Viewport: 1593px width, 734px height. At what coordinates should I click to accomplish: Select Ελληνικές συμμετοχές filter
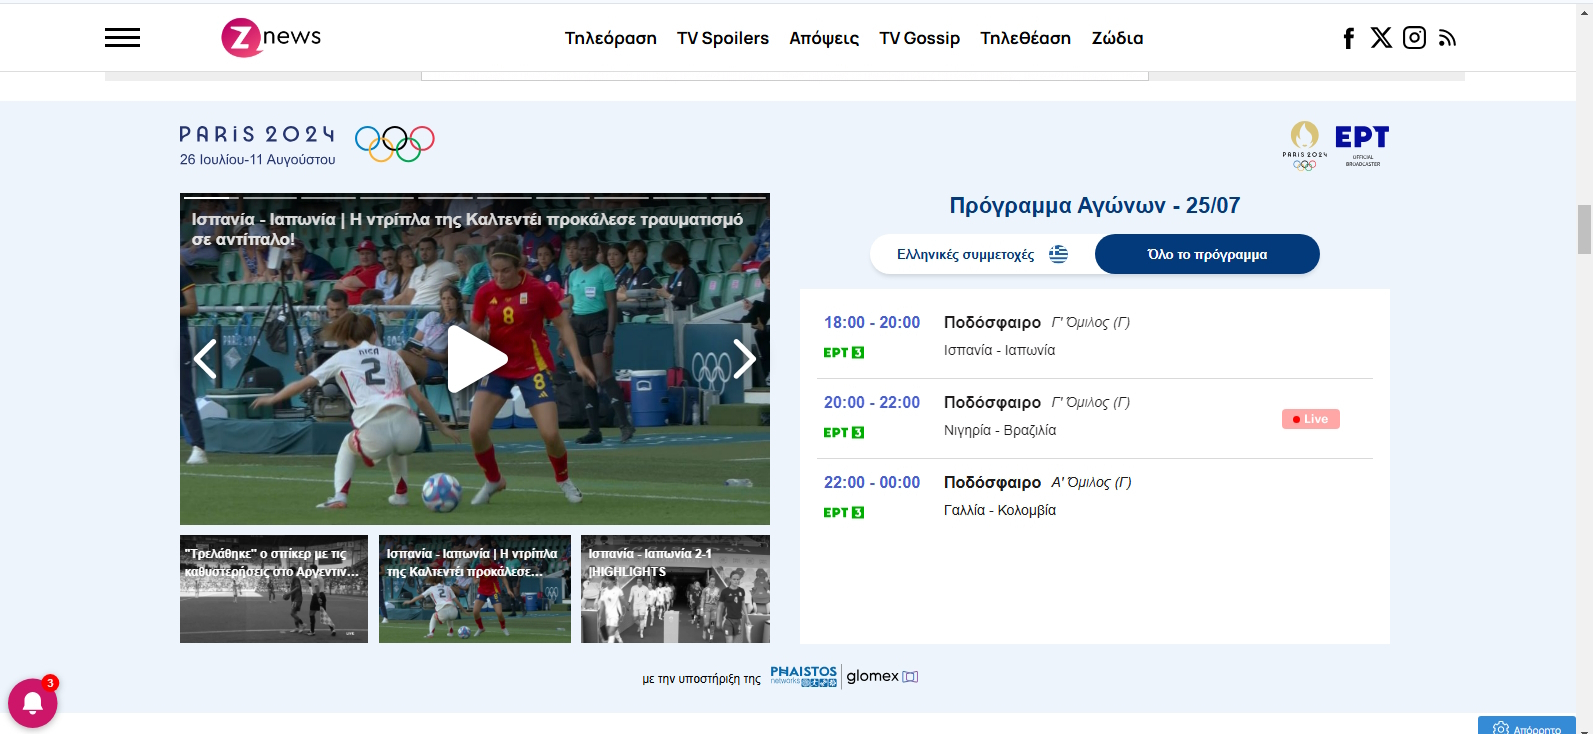tap(982, 254)
